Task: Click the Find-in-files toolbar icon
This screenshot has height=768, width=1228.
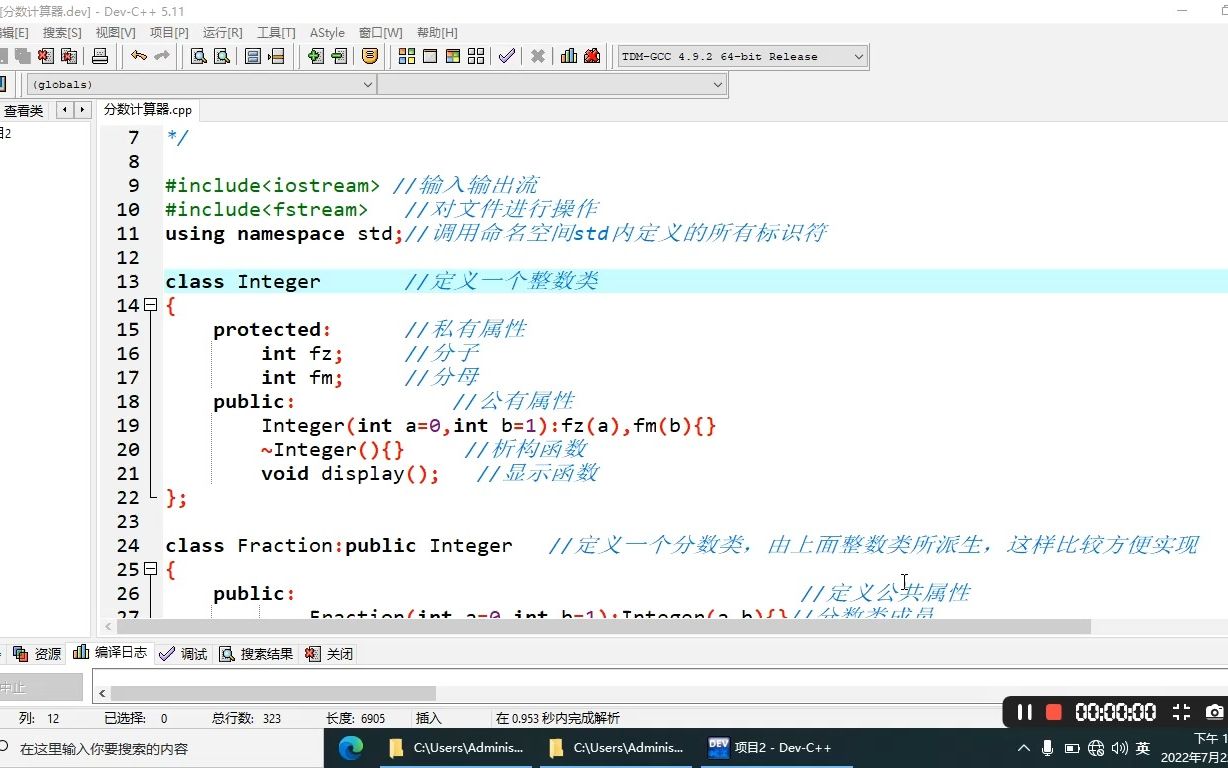Action: pyautogui.click(x=222, y=56)
